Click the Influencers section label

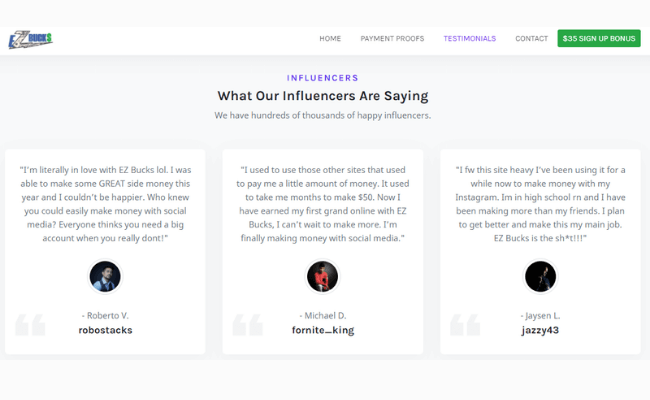pyautogui.click(x=323, y=78)
